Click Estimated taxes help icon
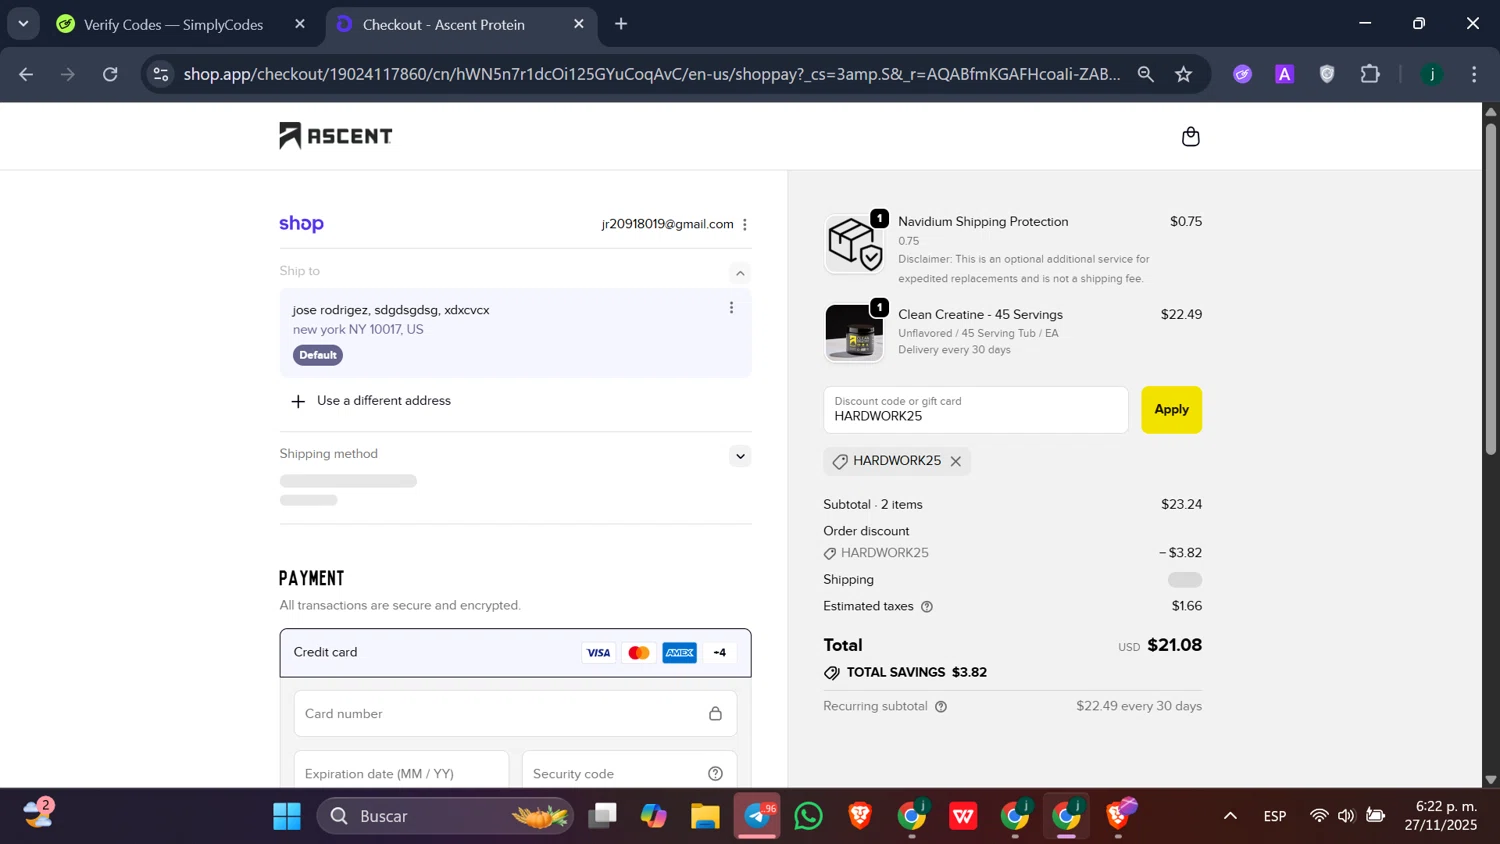This screenshot has width=1500, height=844. coord(927,607)
